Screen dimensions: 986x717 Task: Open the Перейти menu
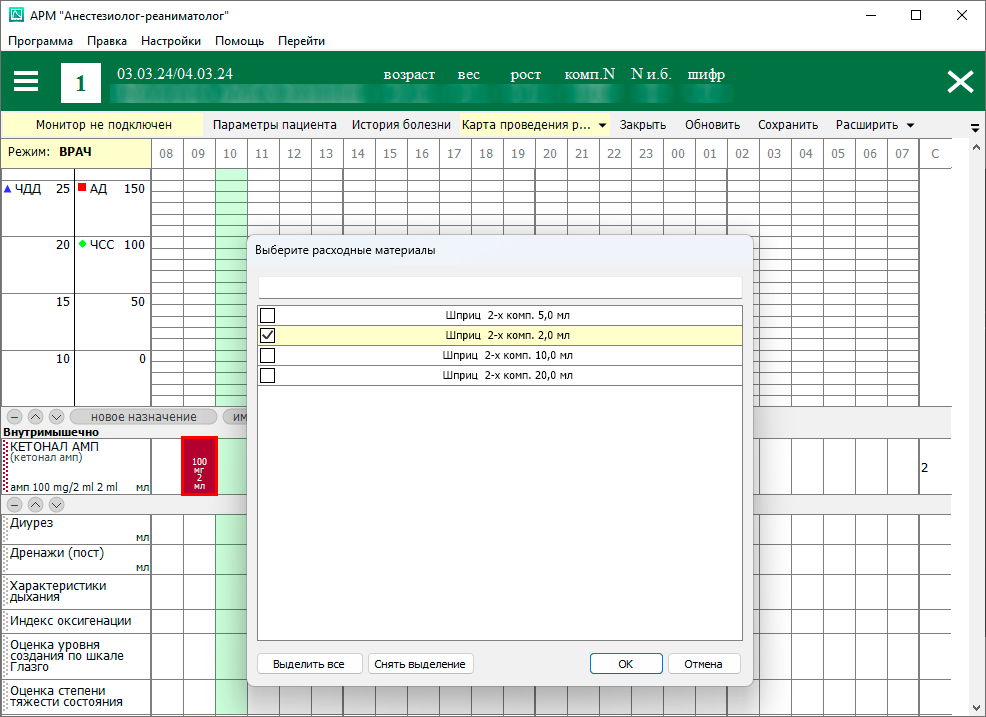[x=302, y=41]
